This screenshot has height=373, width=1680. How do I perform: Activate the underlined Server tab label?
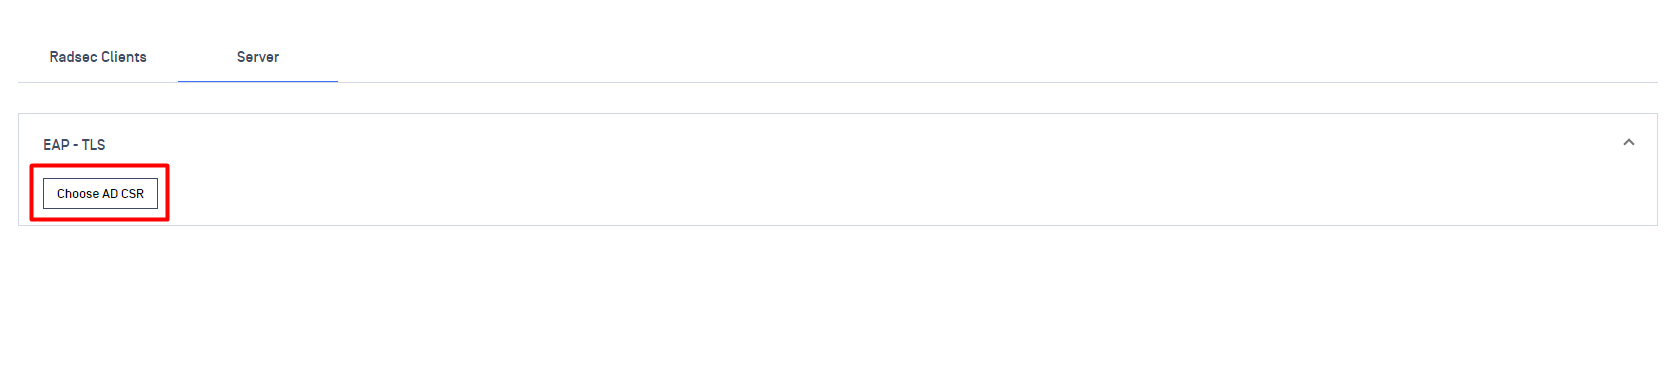(258, 57)
